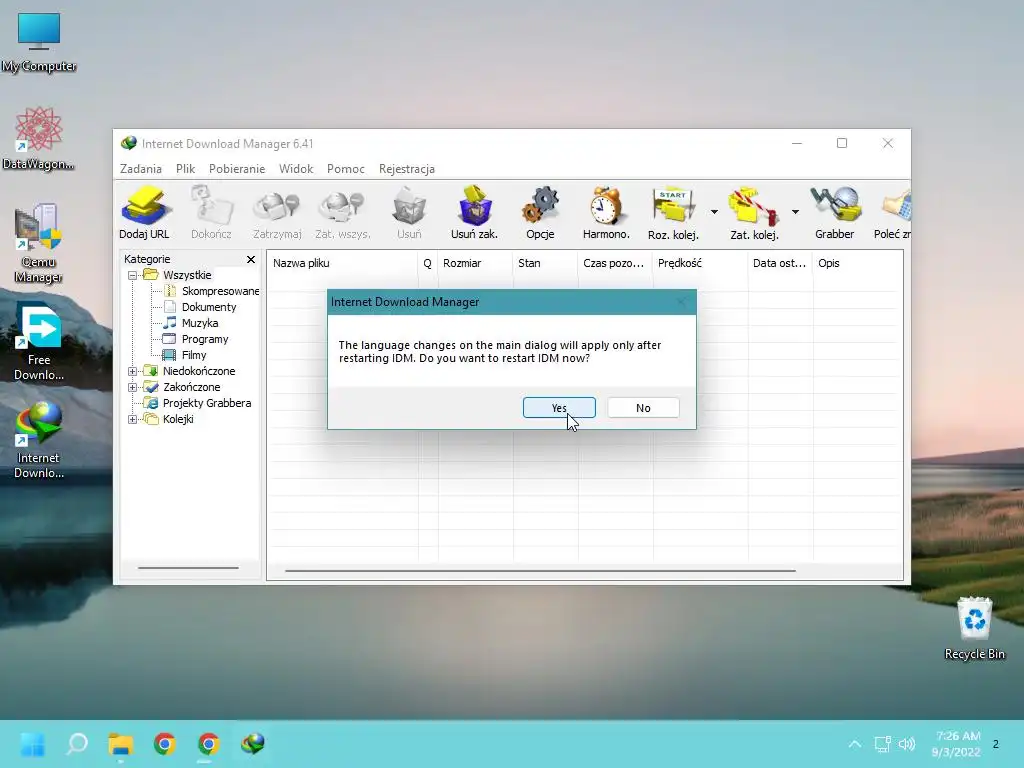Open dropdown arrow next to Zat. kolej.
1024x768 pixels.
(795, 212)
